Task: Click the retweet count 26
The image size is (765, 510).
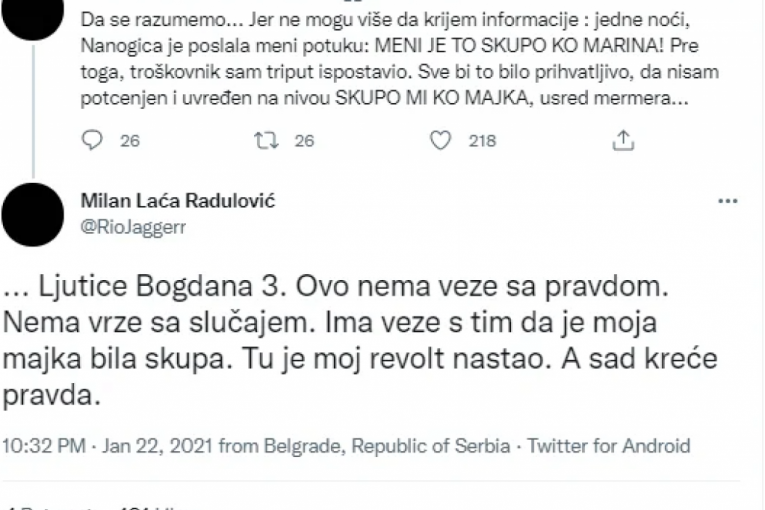Action: (x=304, y=141)
